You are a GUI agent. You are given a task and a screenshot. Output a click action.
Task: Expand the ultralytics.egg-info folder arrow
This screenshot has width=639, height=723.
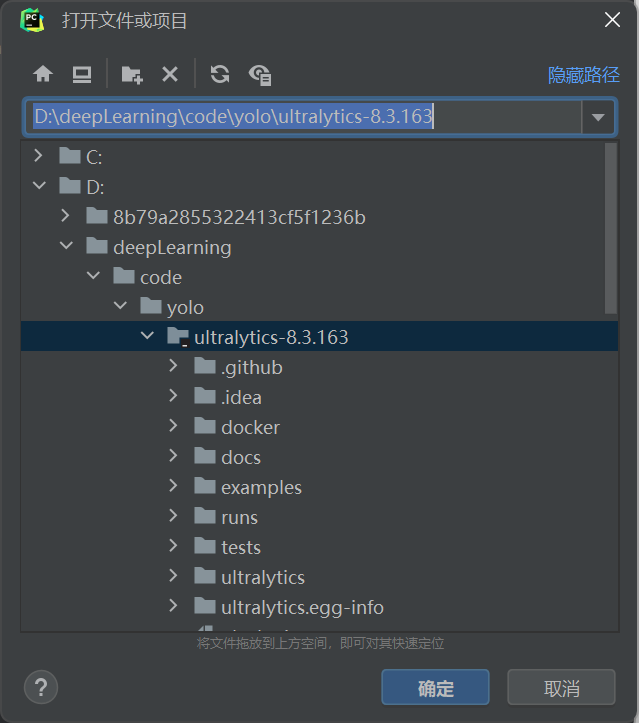(x=173, y=605)
